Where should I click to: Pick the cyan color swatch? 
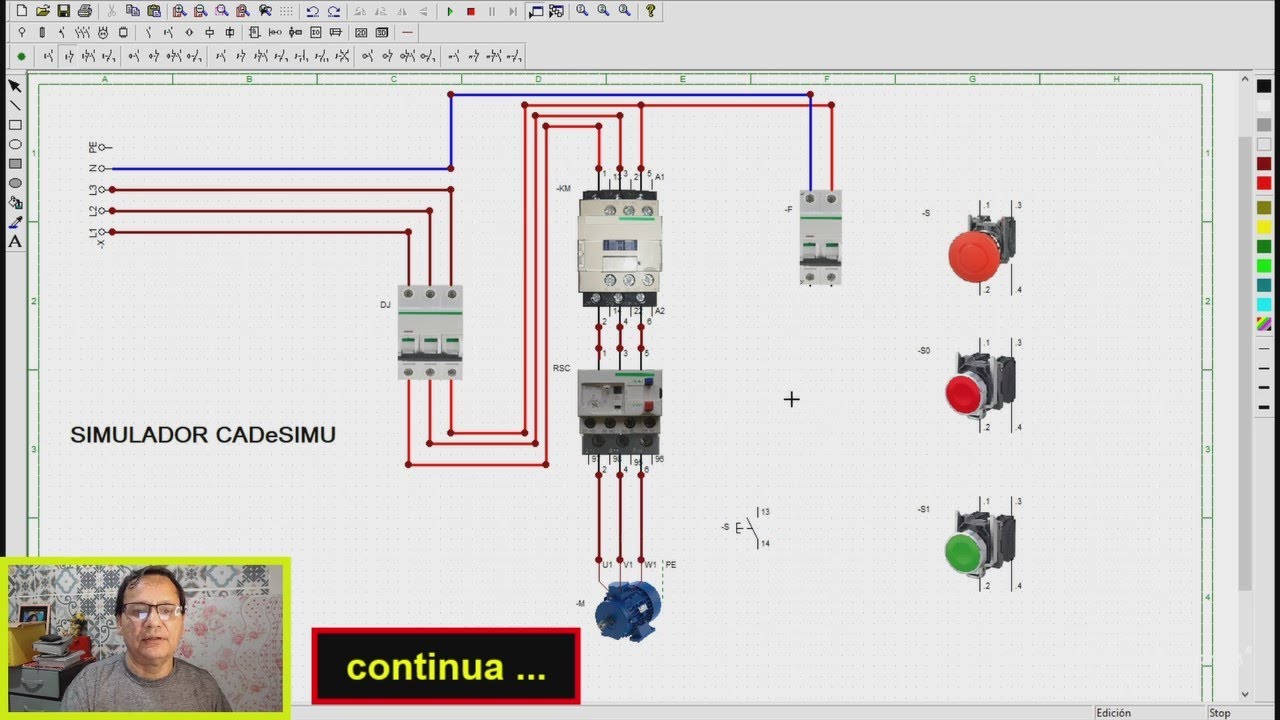coord(1264,304)
